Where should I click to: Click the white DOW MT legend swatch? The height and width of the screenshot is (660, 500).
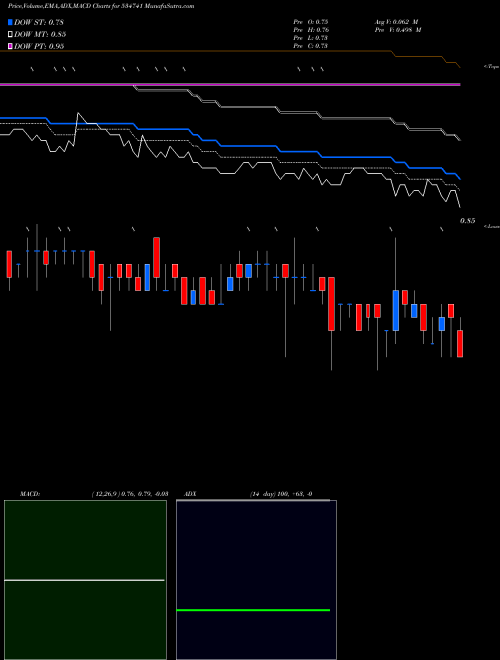(x=10, y=34)
